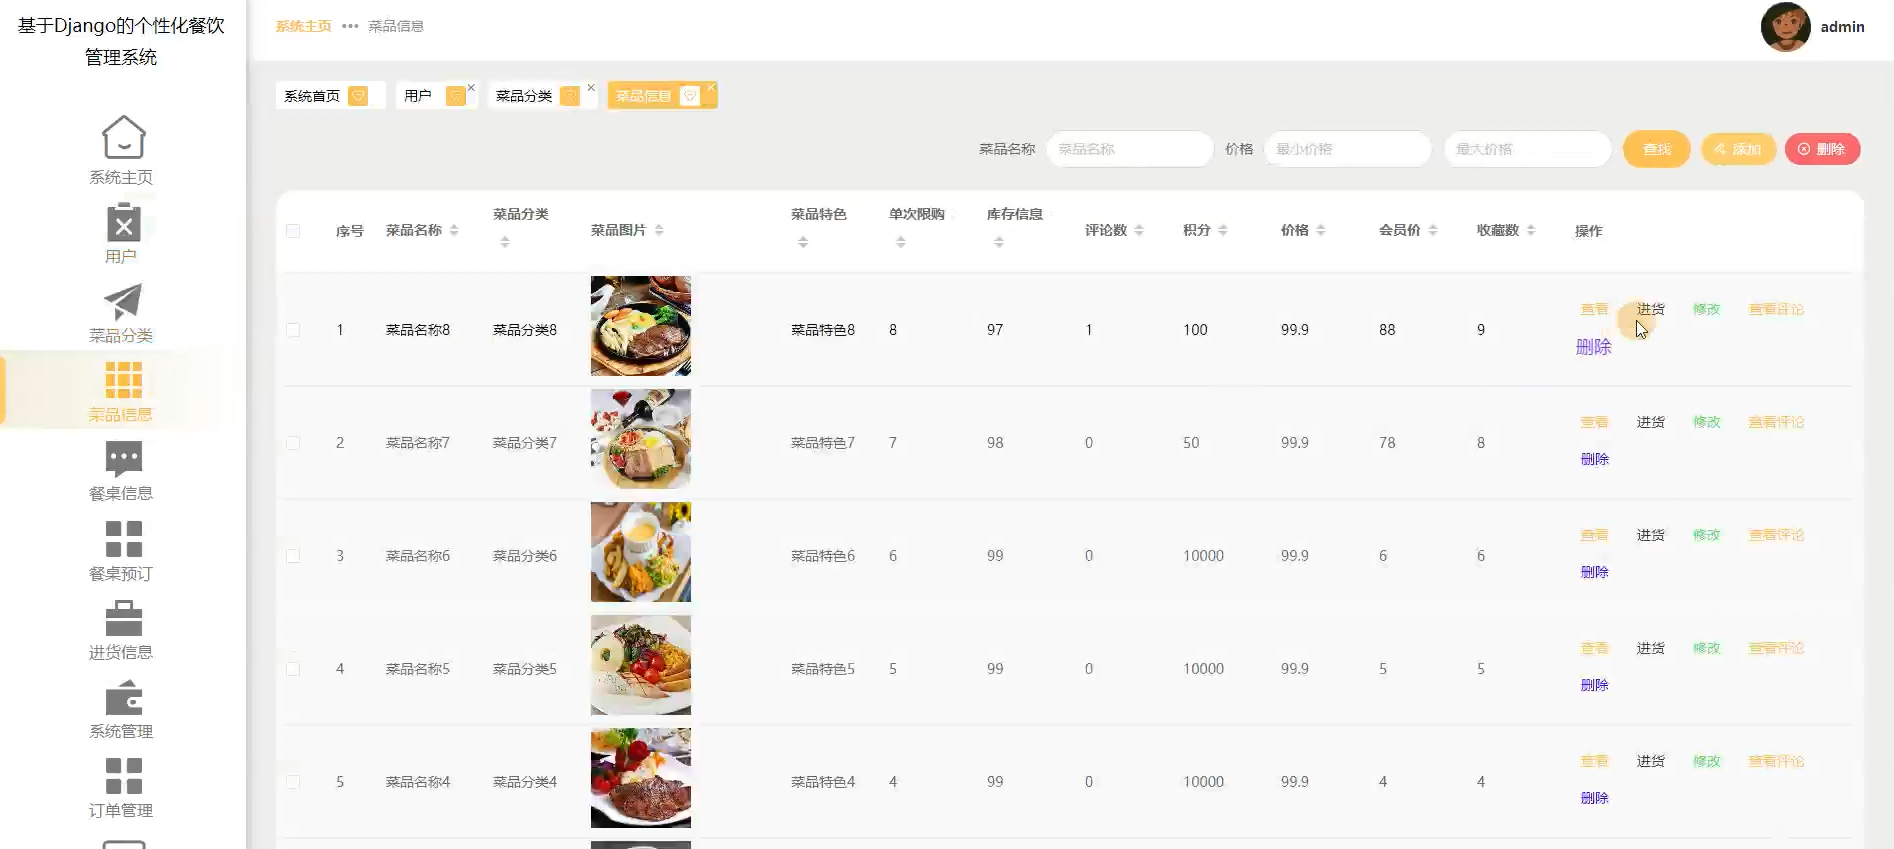Open 系统管理 wallet icon

coord(123,697)
